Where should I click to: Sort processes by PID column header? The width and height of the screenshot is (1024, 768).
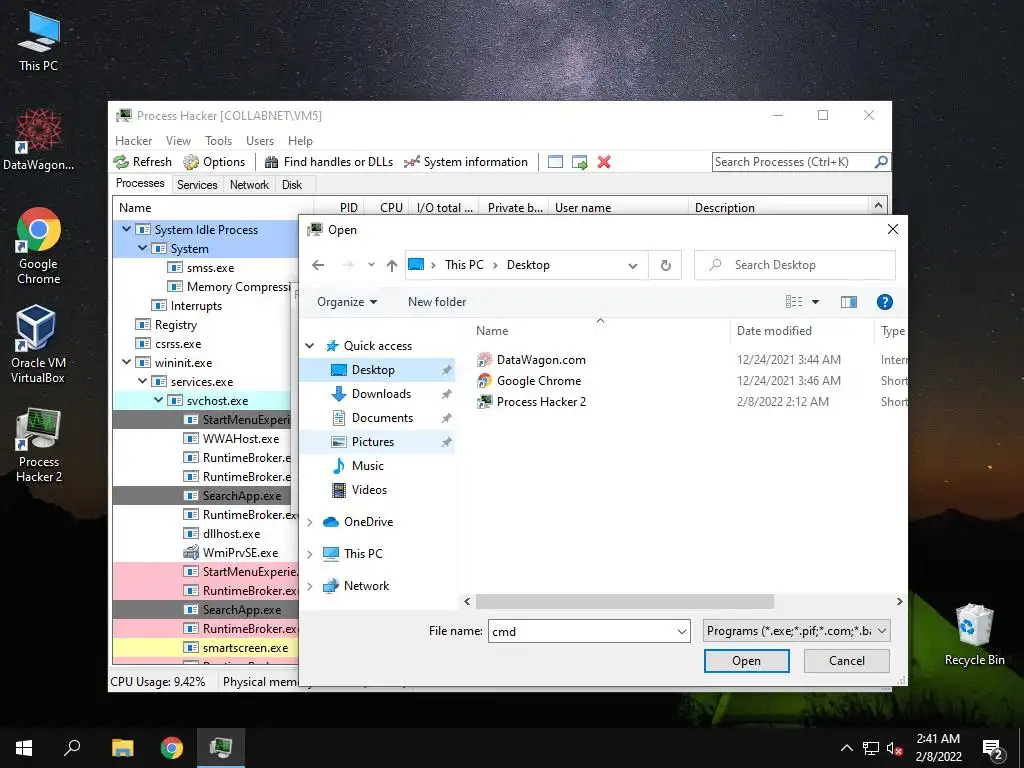pos(339,207)
